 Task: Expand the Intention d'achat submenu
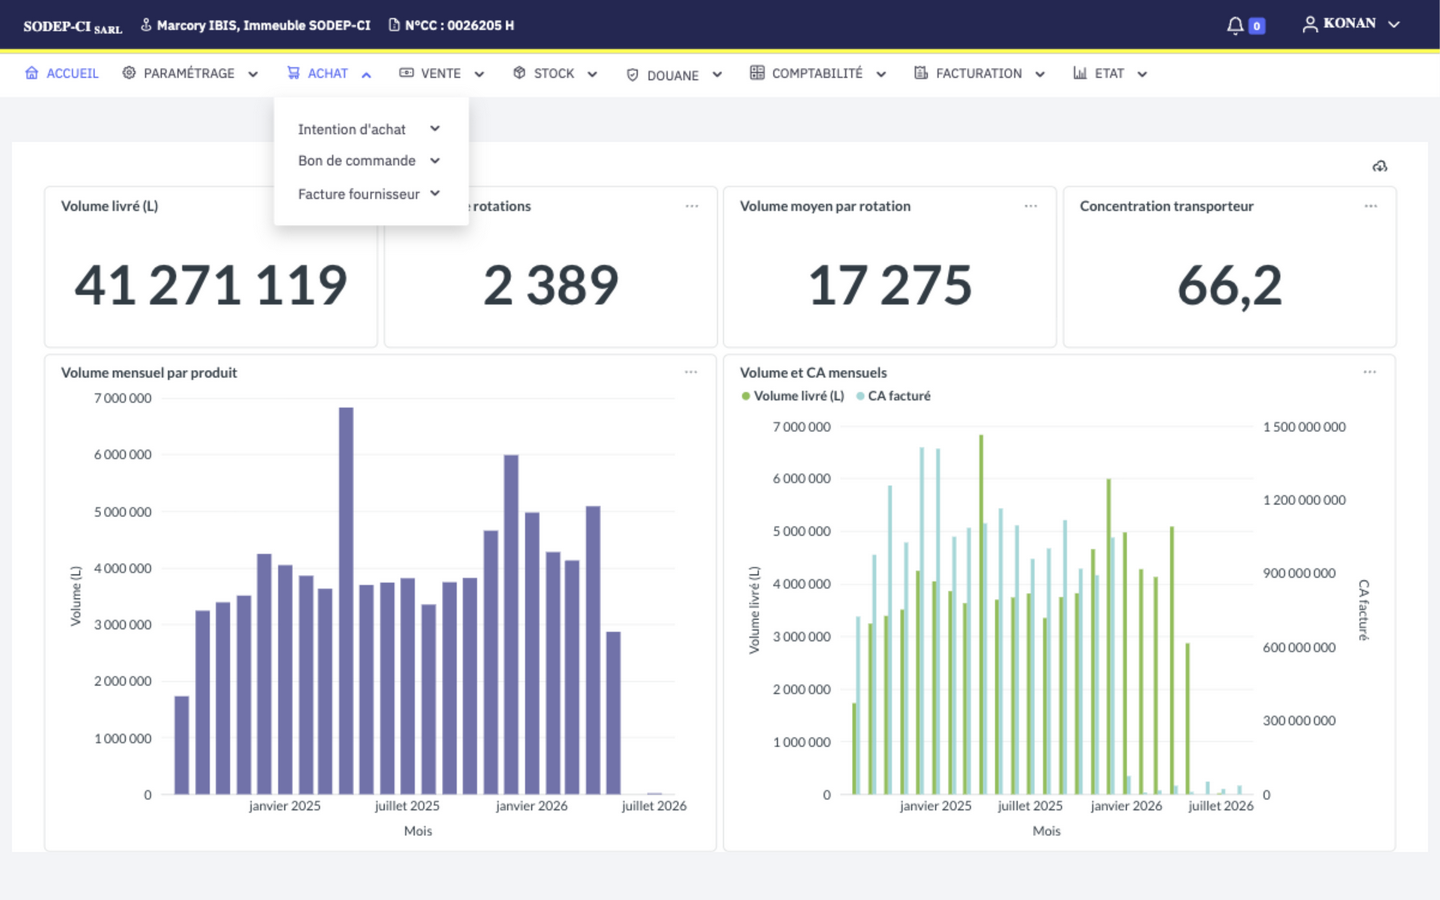369,129
